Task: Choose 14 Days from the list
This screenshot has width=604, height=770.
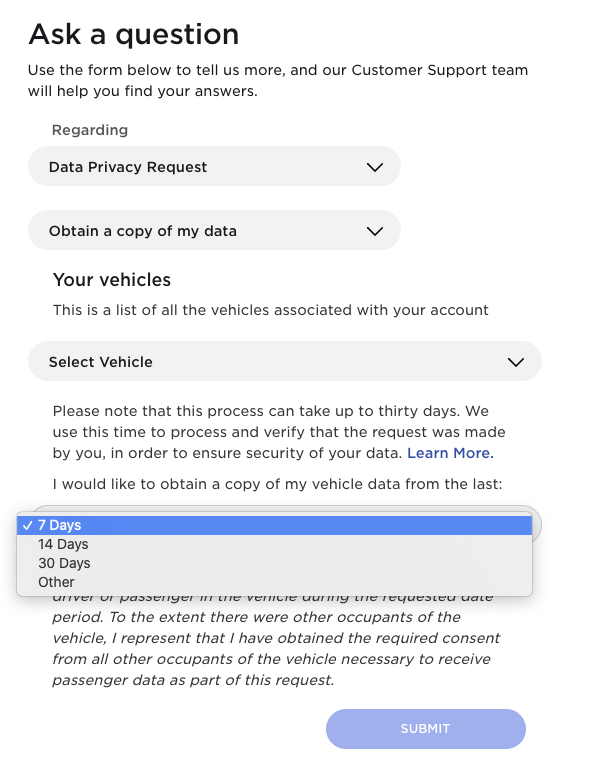Action: (63, 544)
